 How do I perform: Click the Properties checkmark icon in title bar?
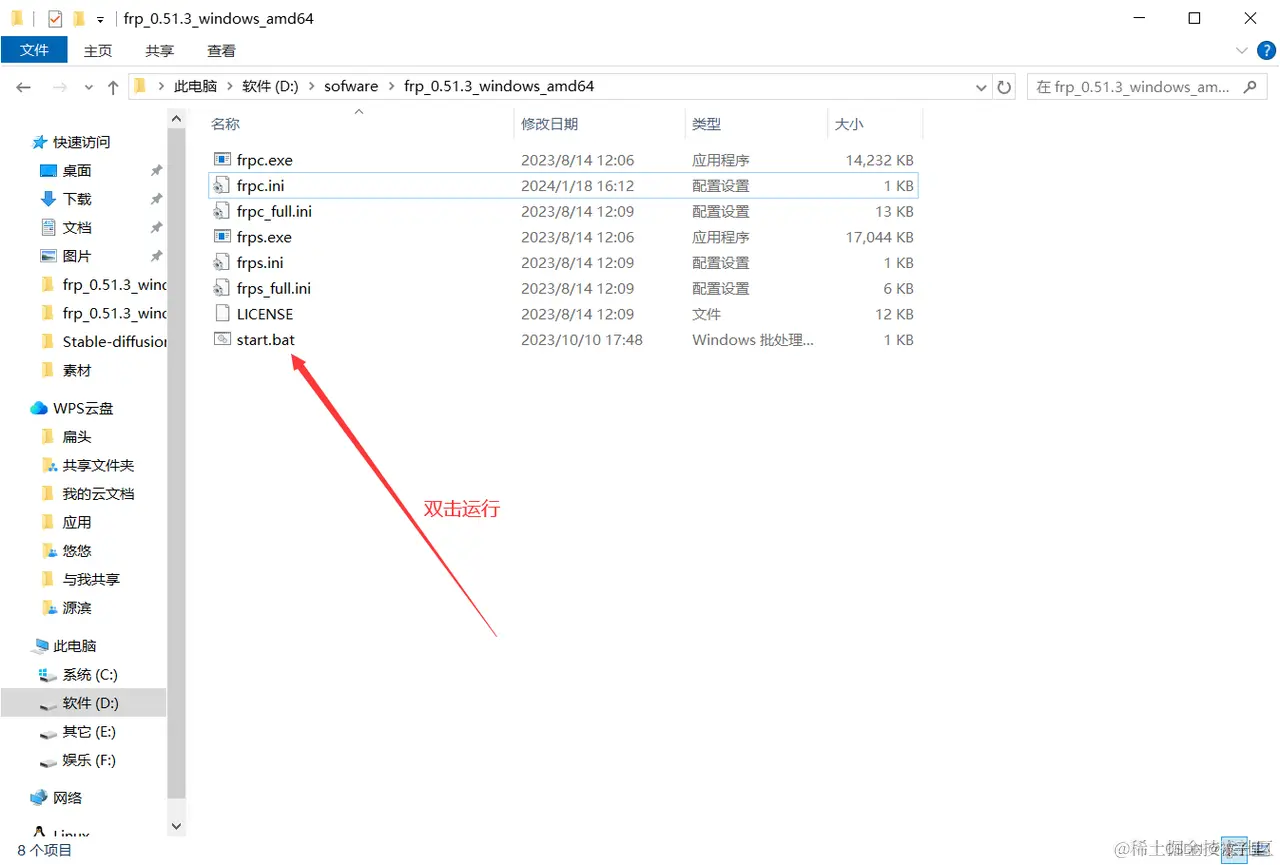pos(55,18)
